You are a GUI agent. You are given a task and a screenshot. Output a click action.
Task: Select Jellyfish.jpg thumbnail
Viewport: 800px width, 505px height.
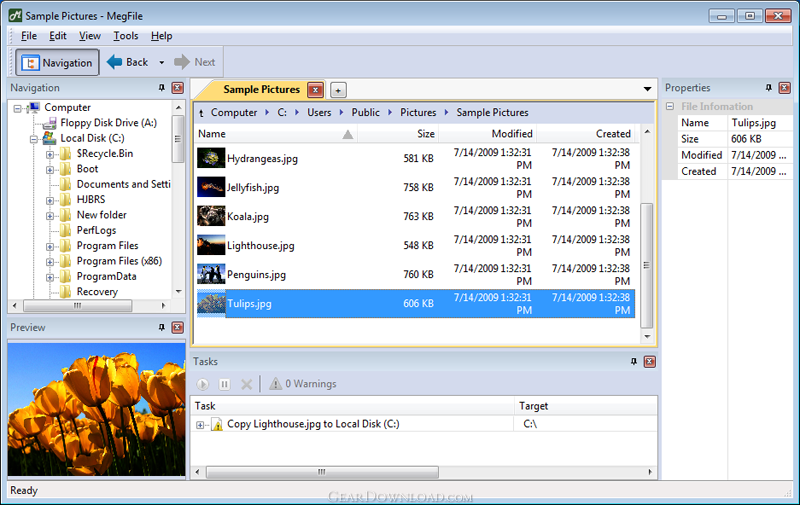click(x=211, y=187)
